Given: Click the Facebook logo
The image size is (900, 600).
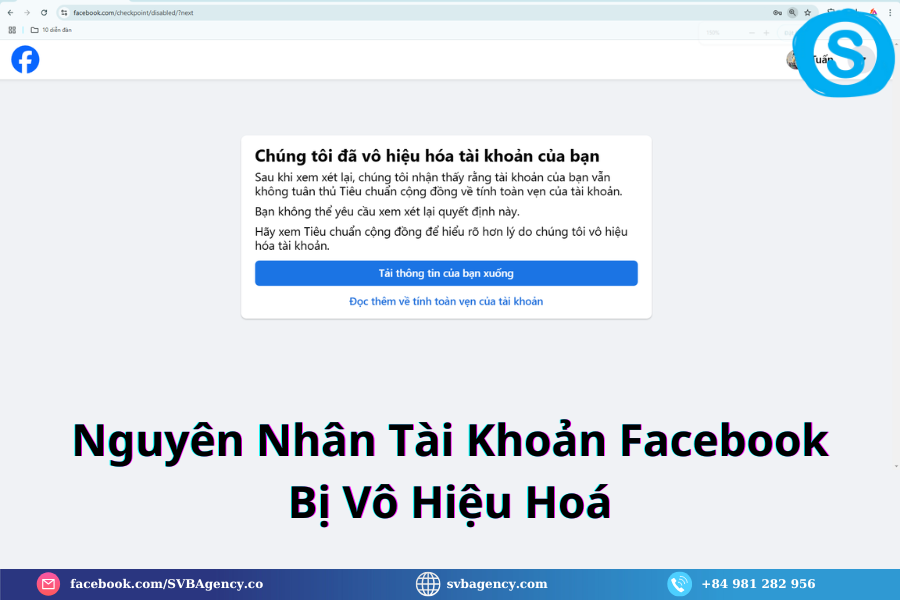Looking at the screenshot, I should click(x=25, y=60).
